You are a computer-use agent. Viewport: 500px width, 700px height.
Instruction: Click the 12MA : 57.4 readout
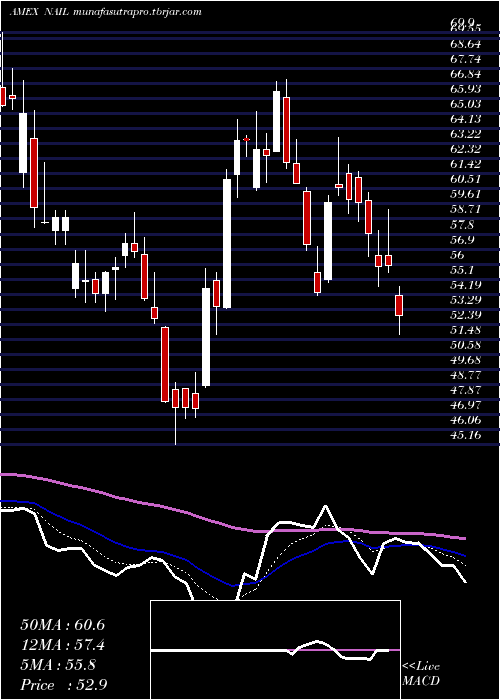[62, 645]
